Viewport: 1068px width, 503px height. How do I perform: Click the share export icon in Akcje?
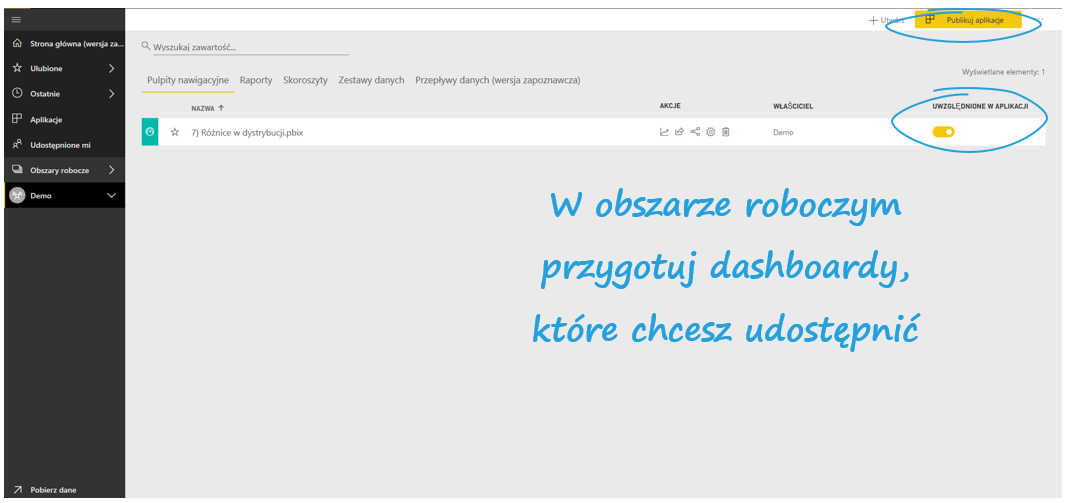[679, 132]
